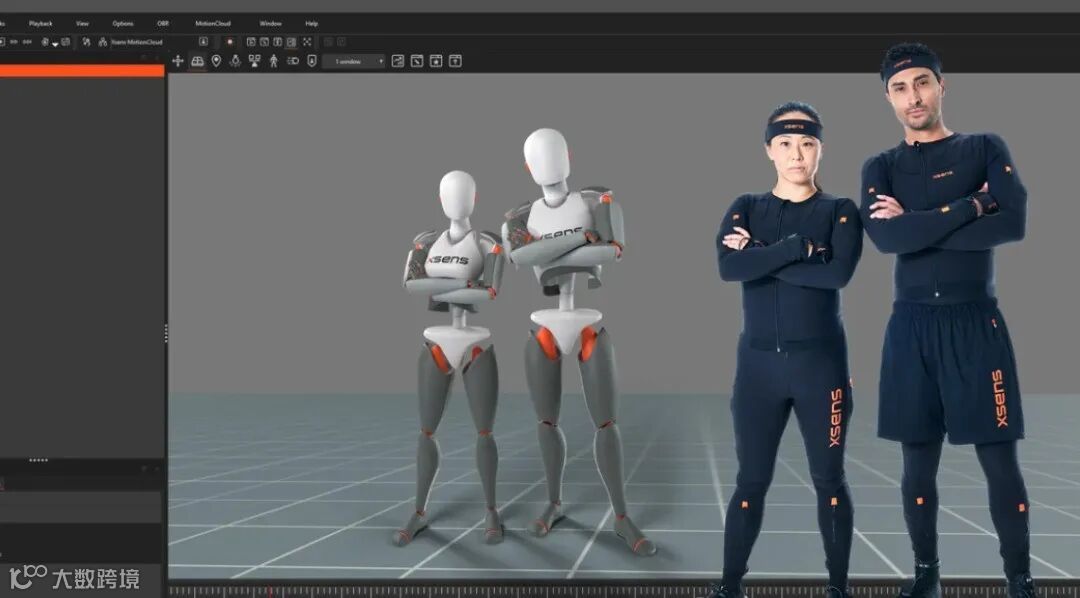Click the third window layout icon
Viewport: 1080px width, 598px height.
[278, 42]
